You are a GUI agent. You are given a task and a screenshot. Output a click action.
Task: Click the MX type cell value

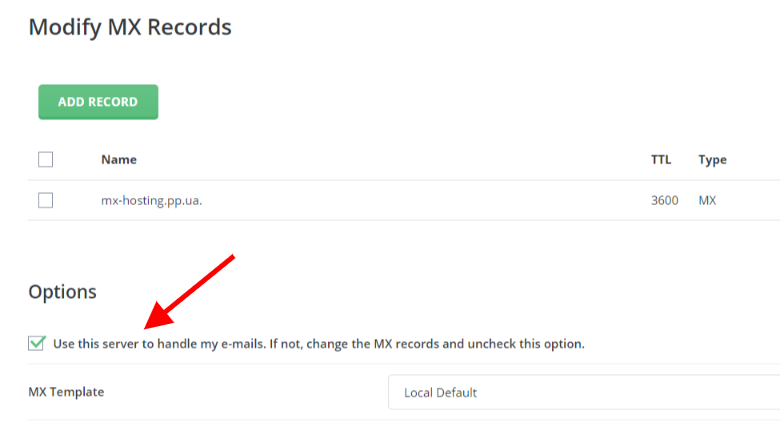pos(707,200)
